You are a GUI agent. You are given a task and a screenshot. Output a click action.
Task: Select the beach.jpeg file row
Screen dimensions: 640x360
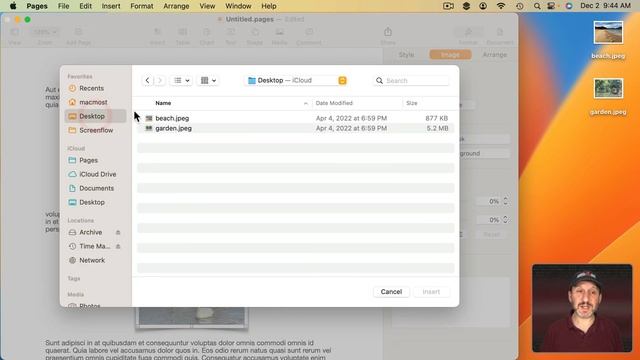(296, 118)
